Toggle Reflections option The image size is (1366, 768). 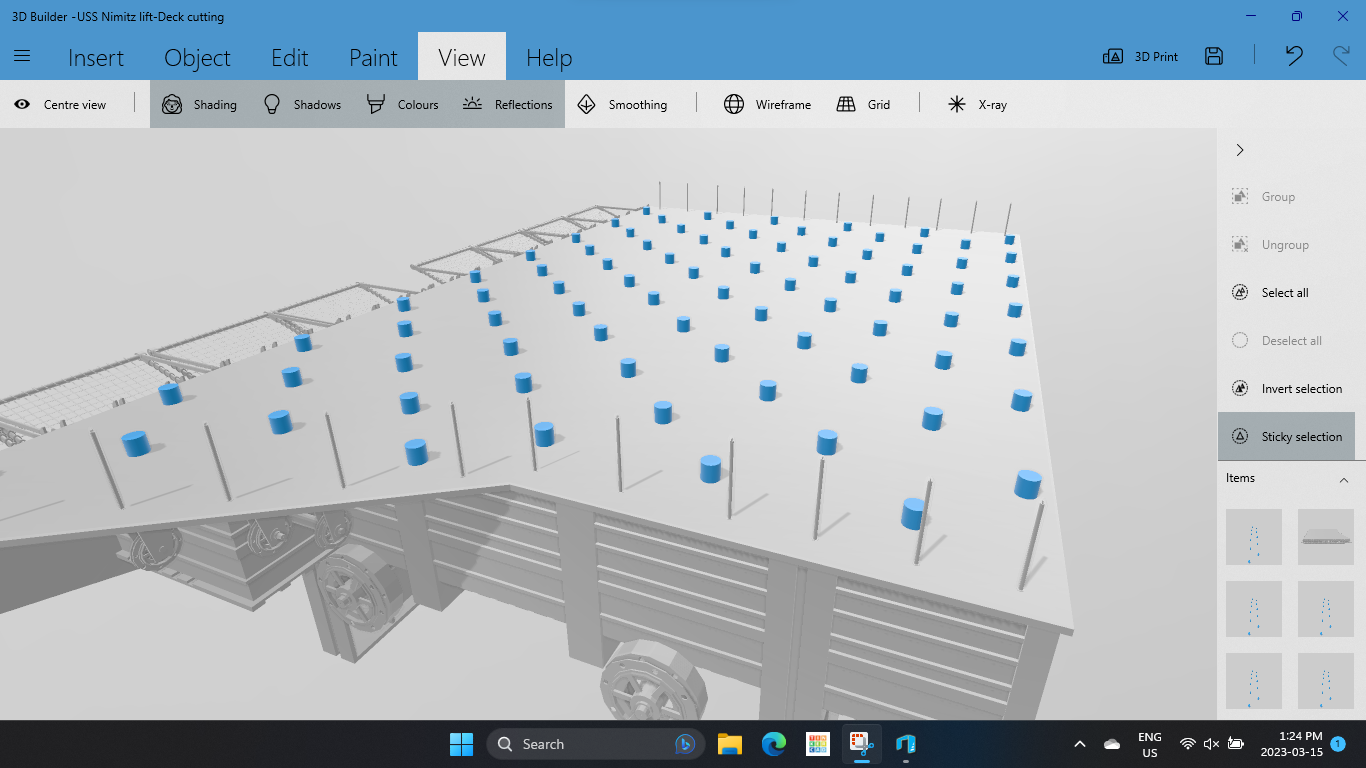pyautogui.click(x=508, y=104)
